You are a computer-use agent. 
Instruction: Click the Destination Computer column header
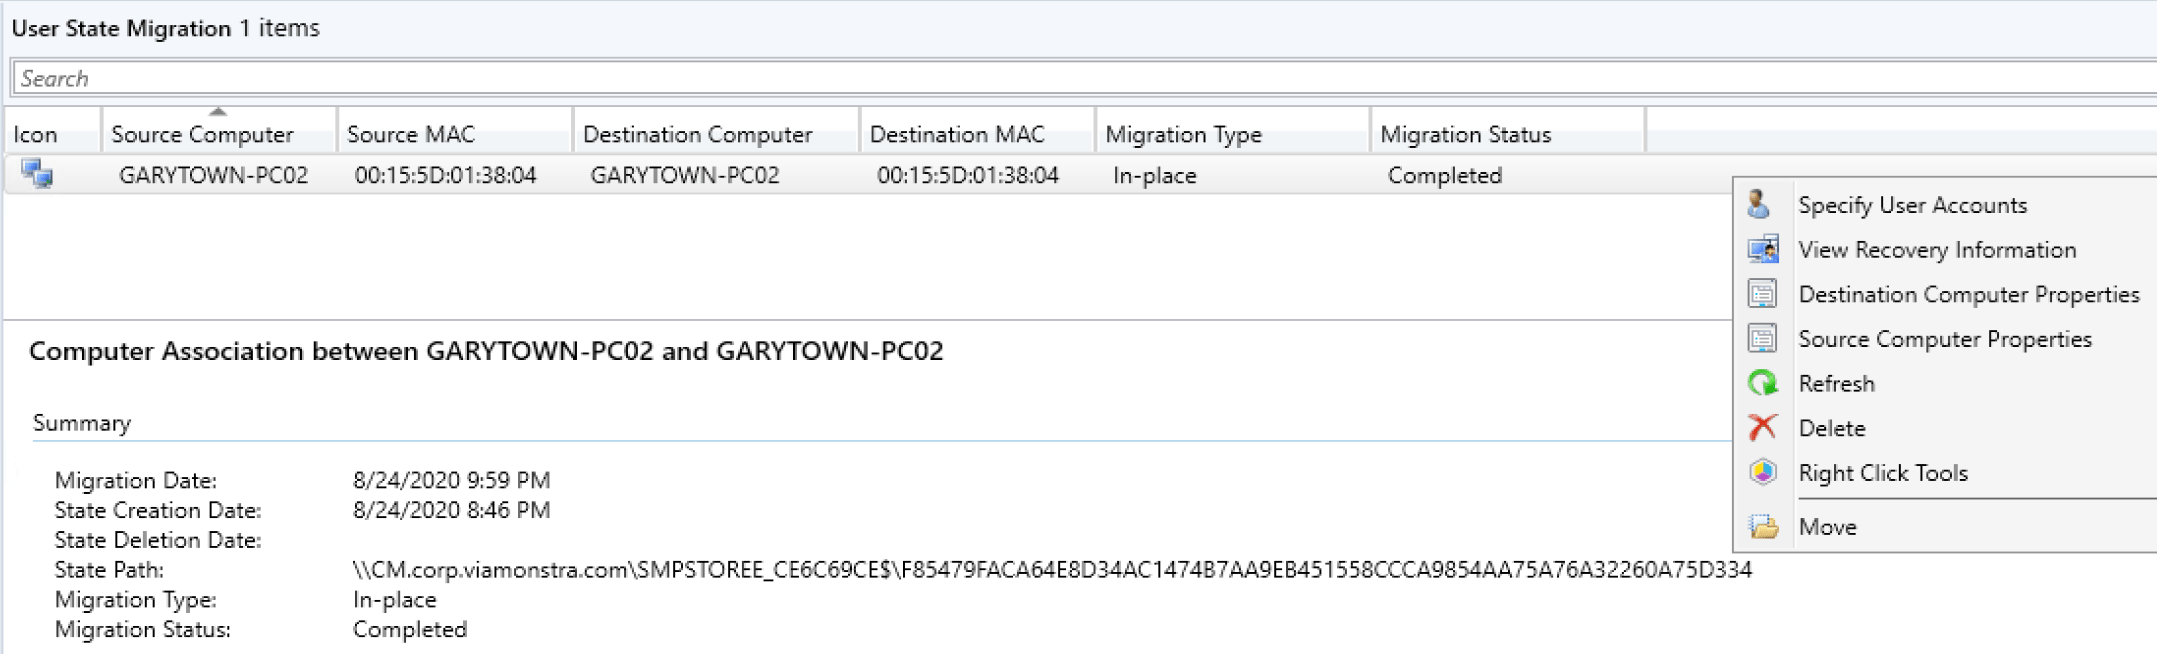pos(697,134)
